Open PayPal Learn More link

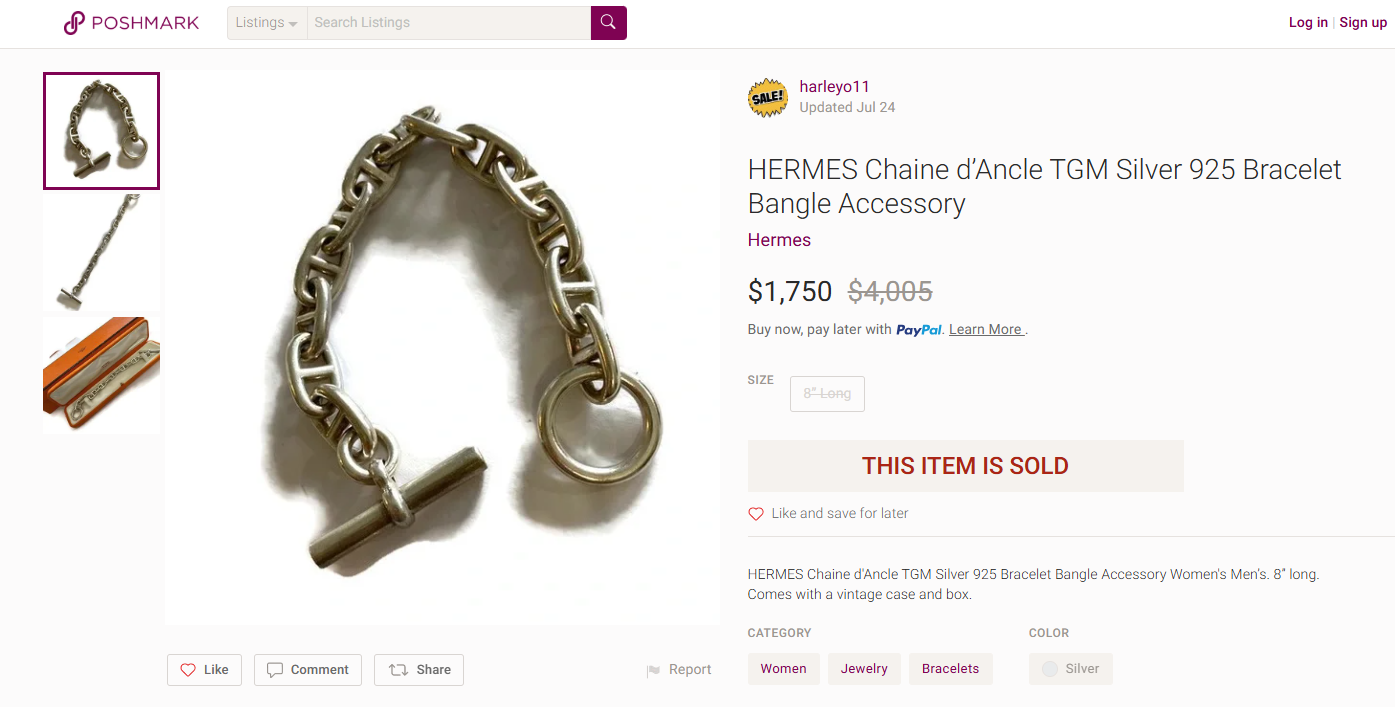pyautogui.click(x=985, y=330)
